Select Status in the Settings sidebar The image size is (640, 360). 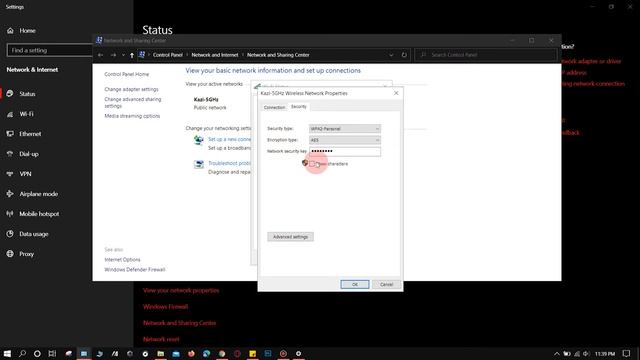[x=27, y=94]
